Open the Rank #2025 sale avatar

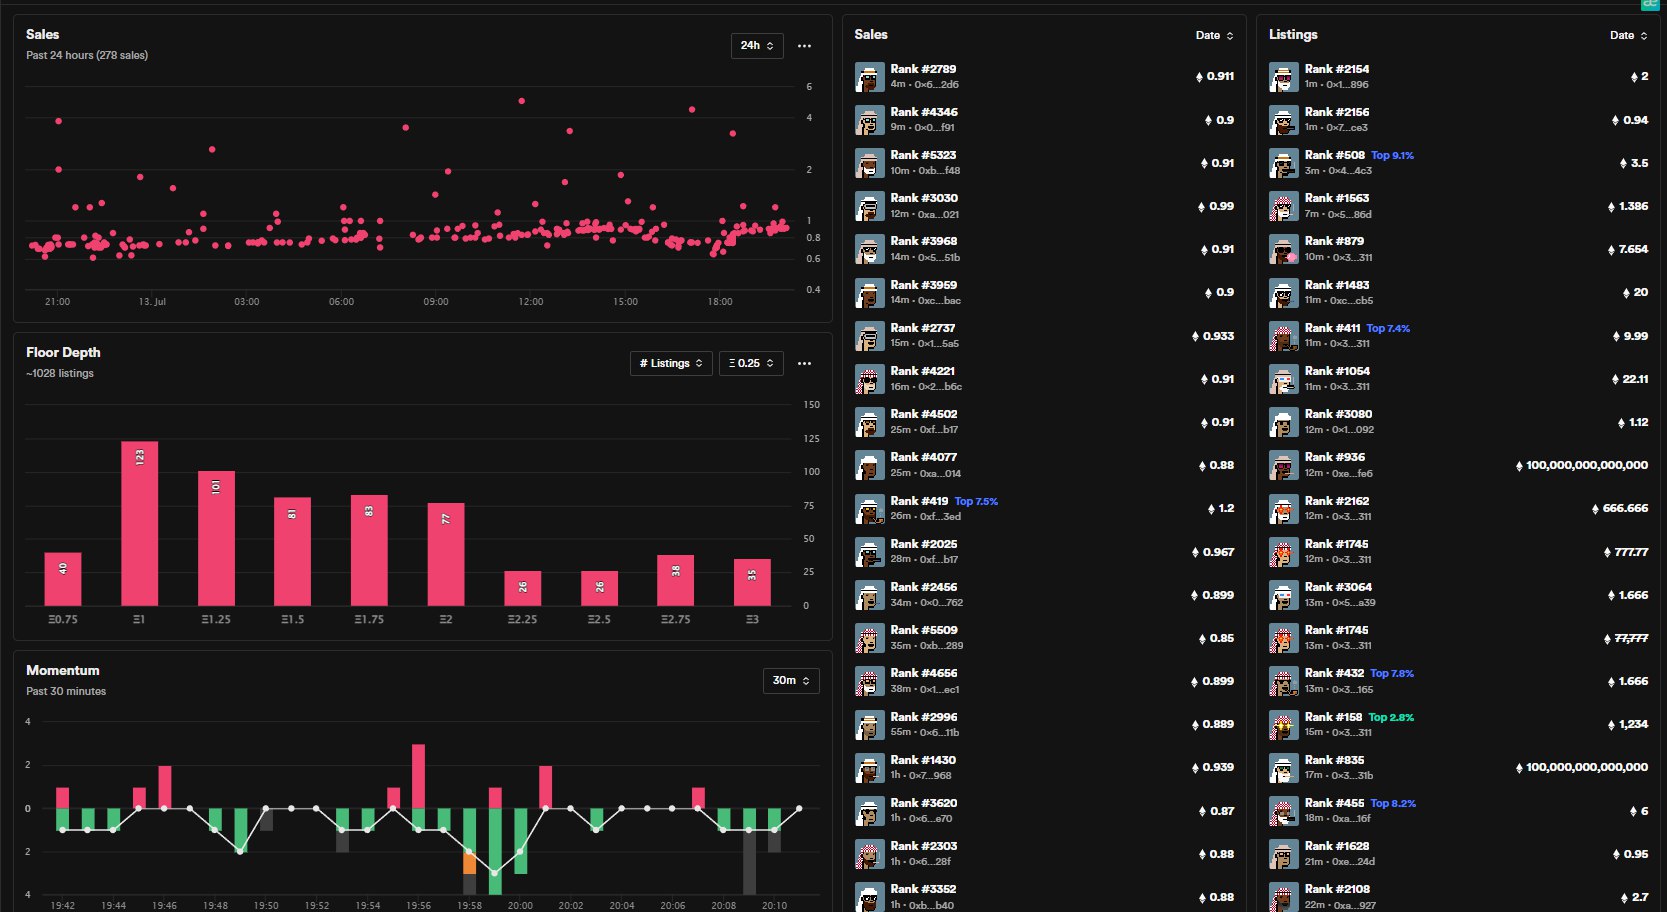point(870,552)
